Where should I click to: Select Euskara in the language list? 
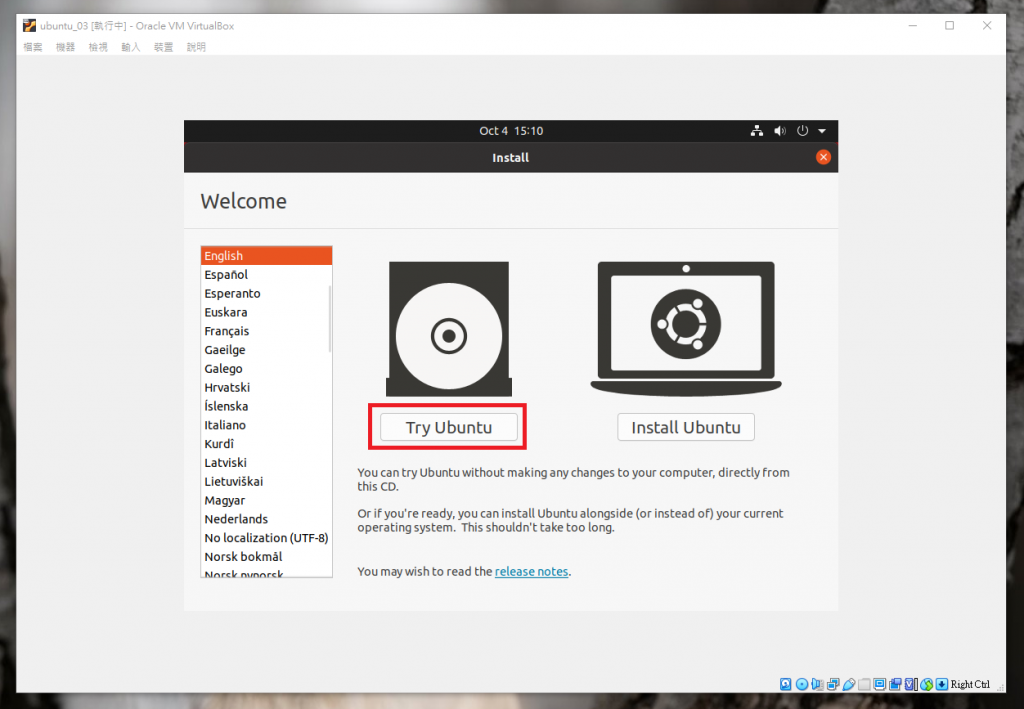click(x=266, y=312)
